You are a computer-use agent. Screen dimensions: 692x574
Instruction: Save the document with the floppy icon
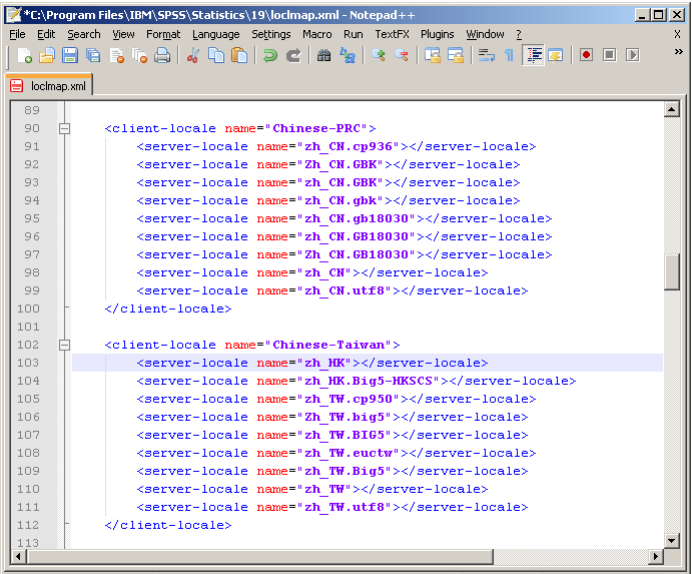click(x=70, y=56)
